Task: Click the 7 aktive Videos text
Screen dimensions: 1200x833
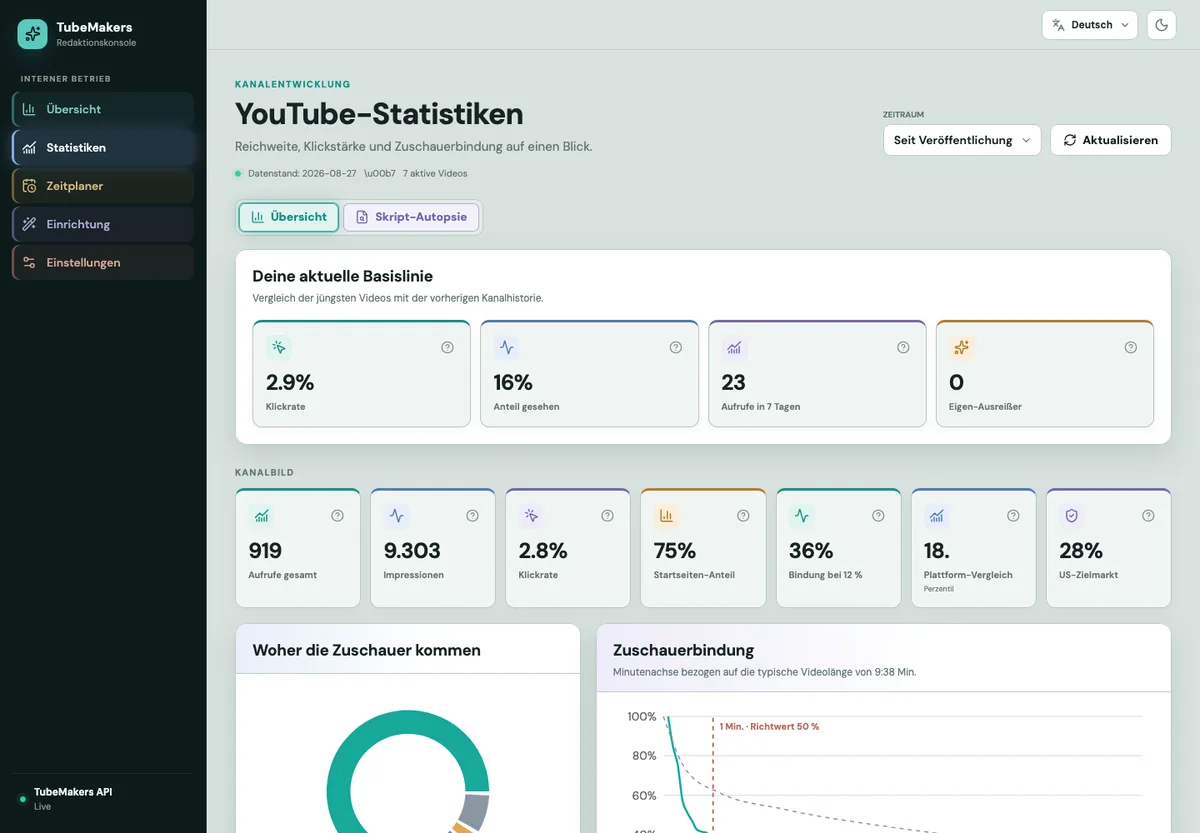Action: click(435, 173)
